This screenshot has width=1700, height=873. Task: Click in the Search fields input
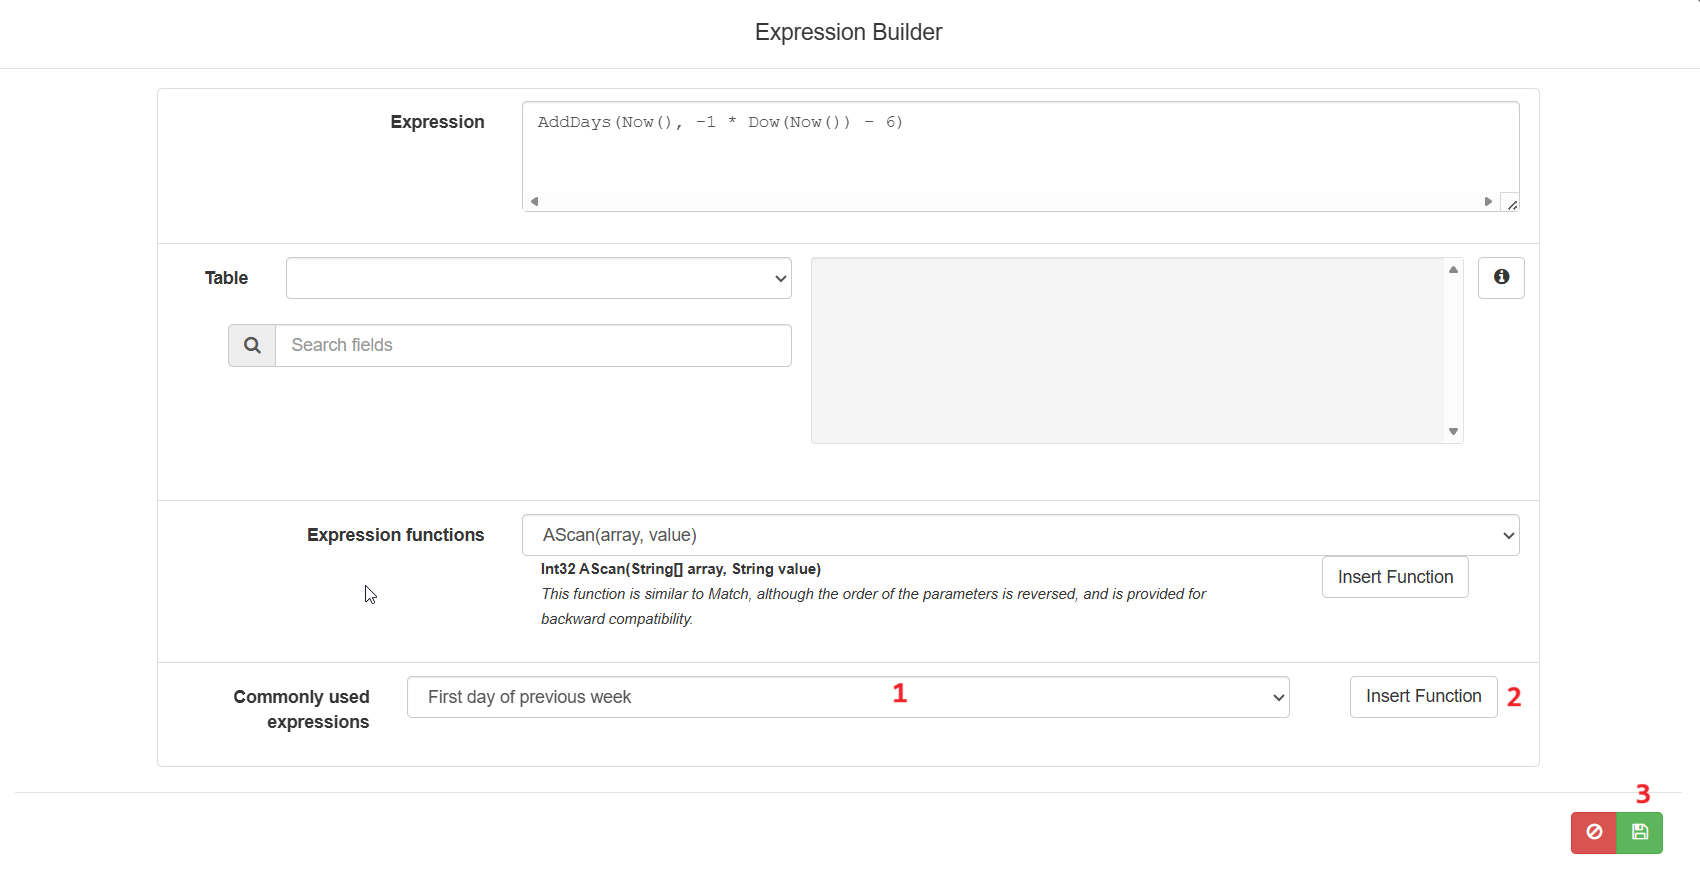[x=533, y=345]
